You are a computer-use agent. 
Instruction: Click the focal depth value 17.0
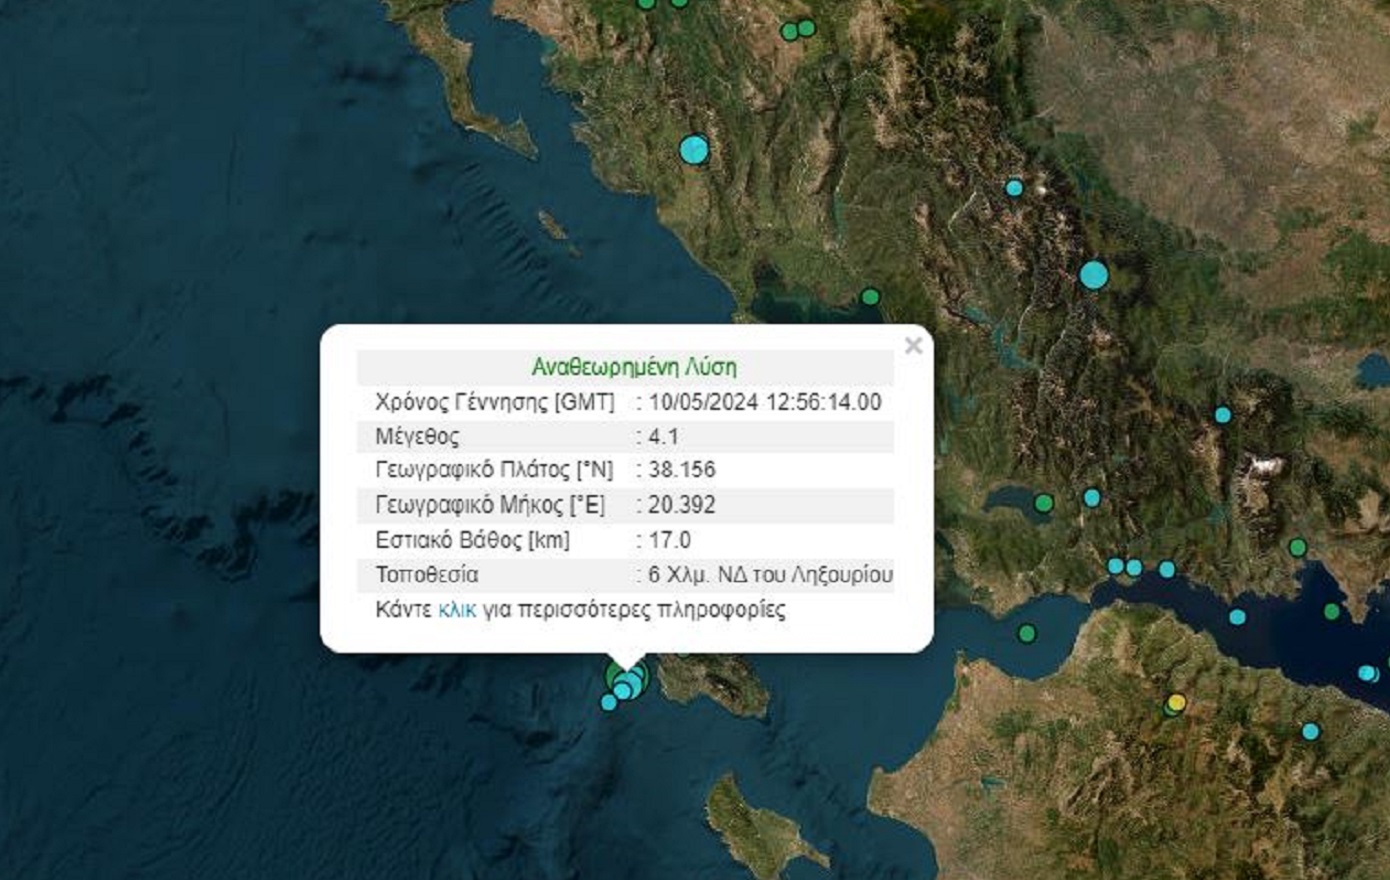click(669, 540)
